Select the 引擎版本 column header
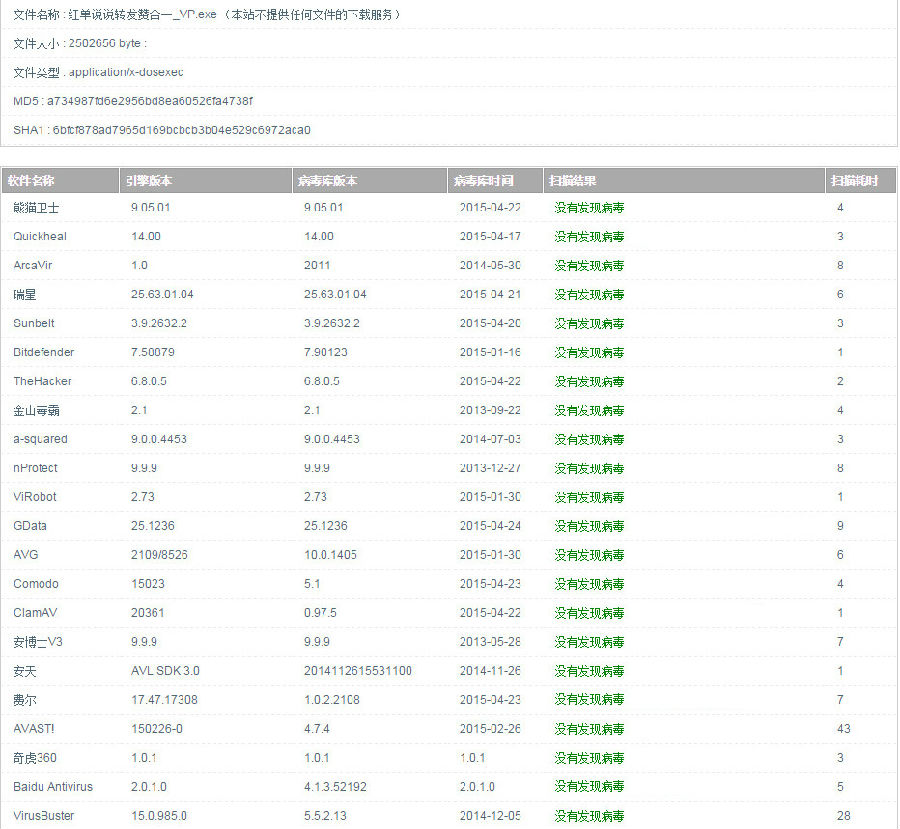Screen dimensions: 900x829 tap(205, 181)
